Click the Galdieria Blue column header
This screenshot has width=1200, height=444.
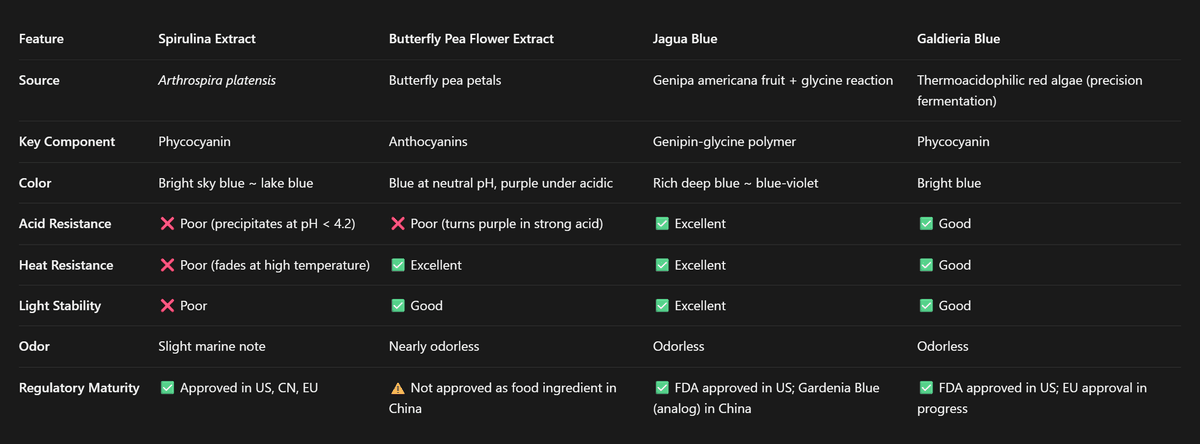click(958, 39)
